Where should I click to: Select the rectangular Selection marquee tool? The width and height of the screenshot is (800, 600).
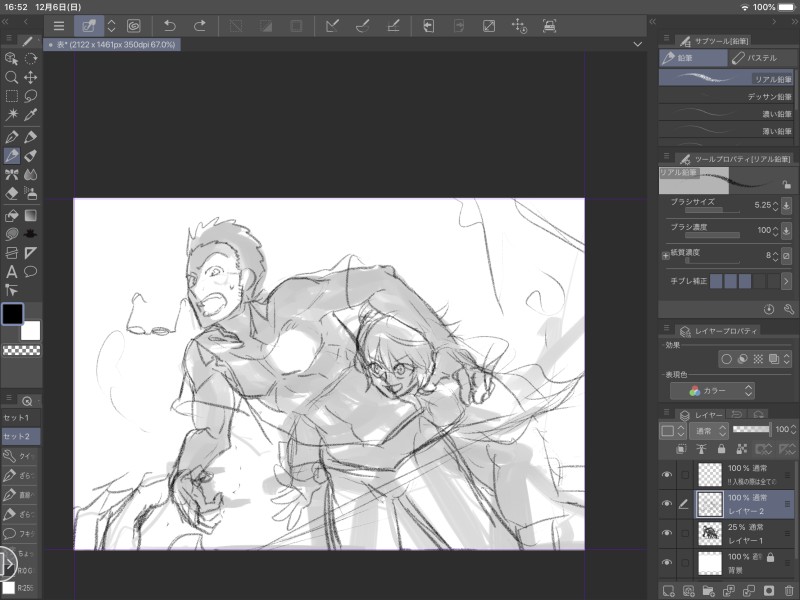pyautogui.click(x=11, y=96)
